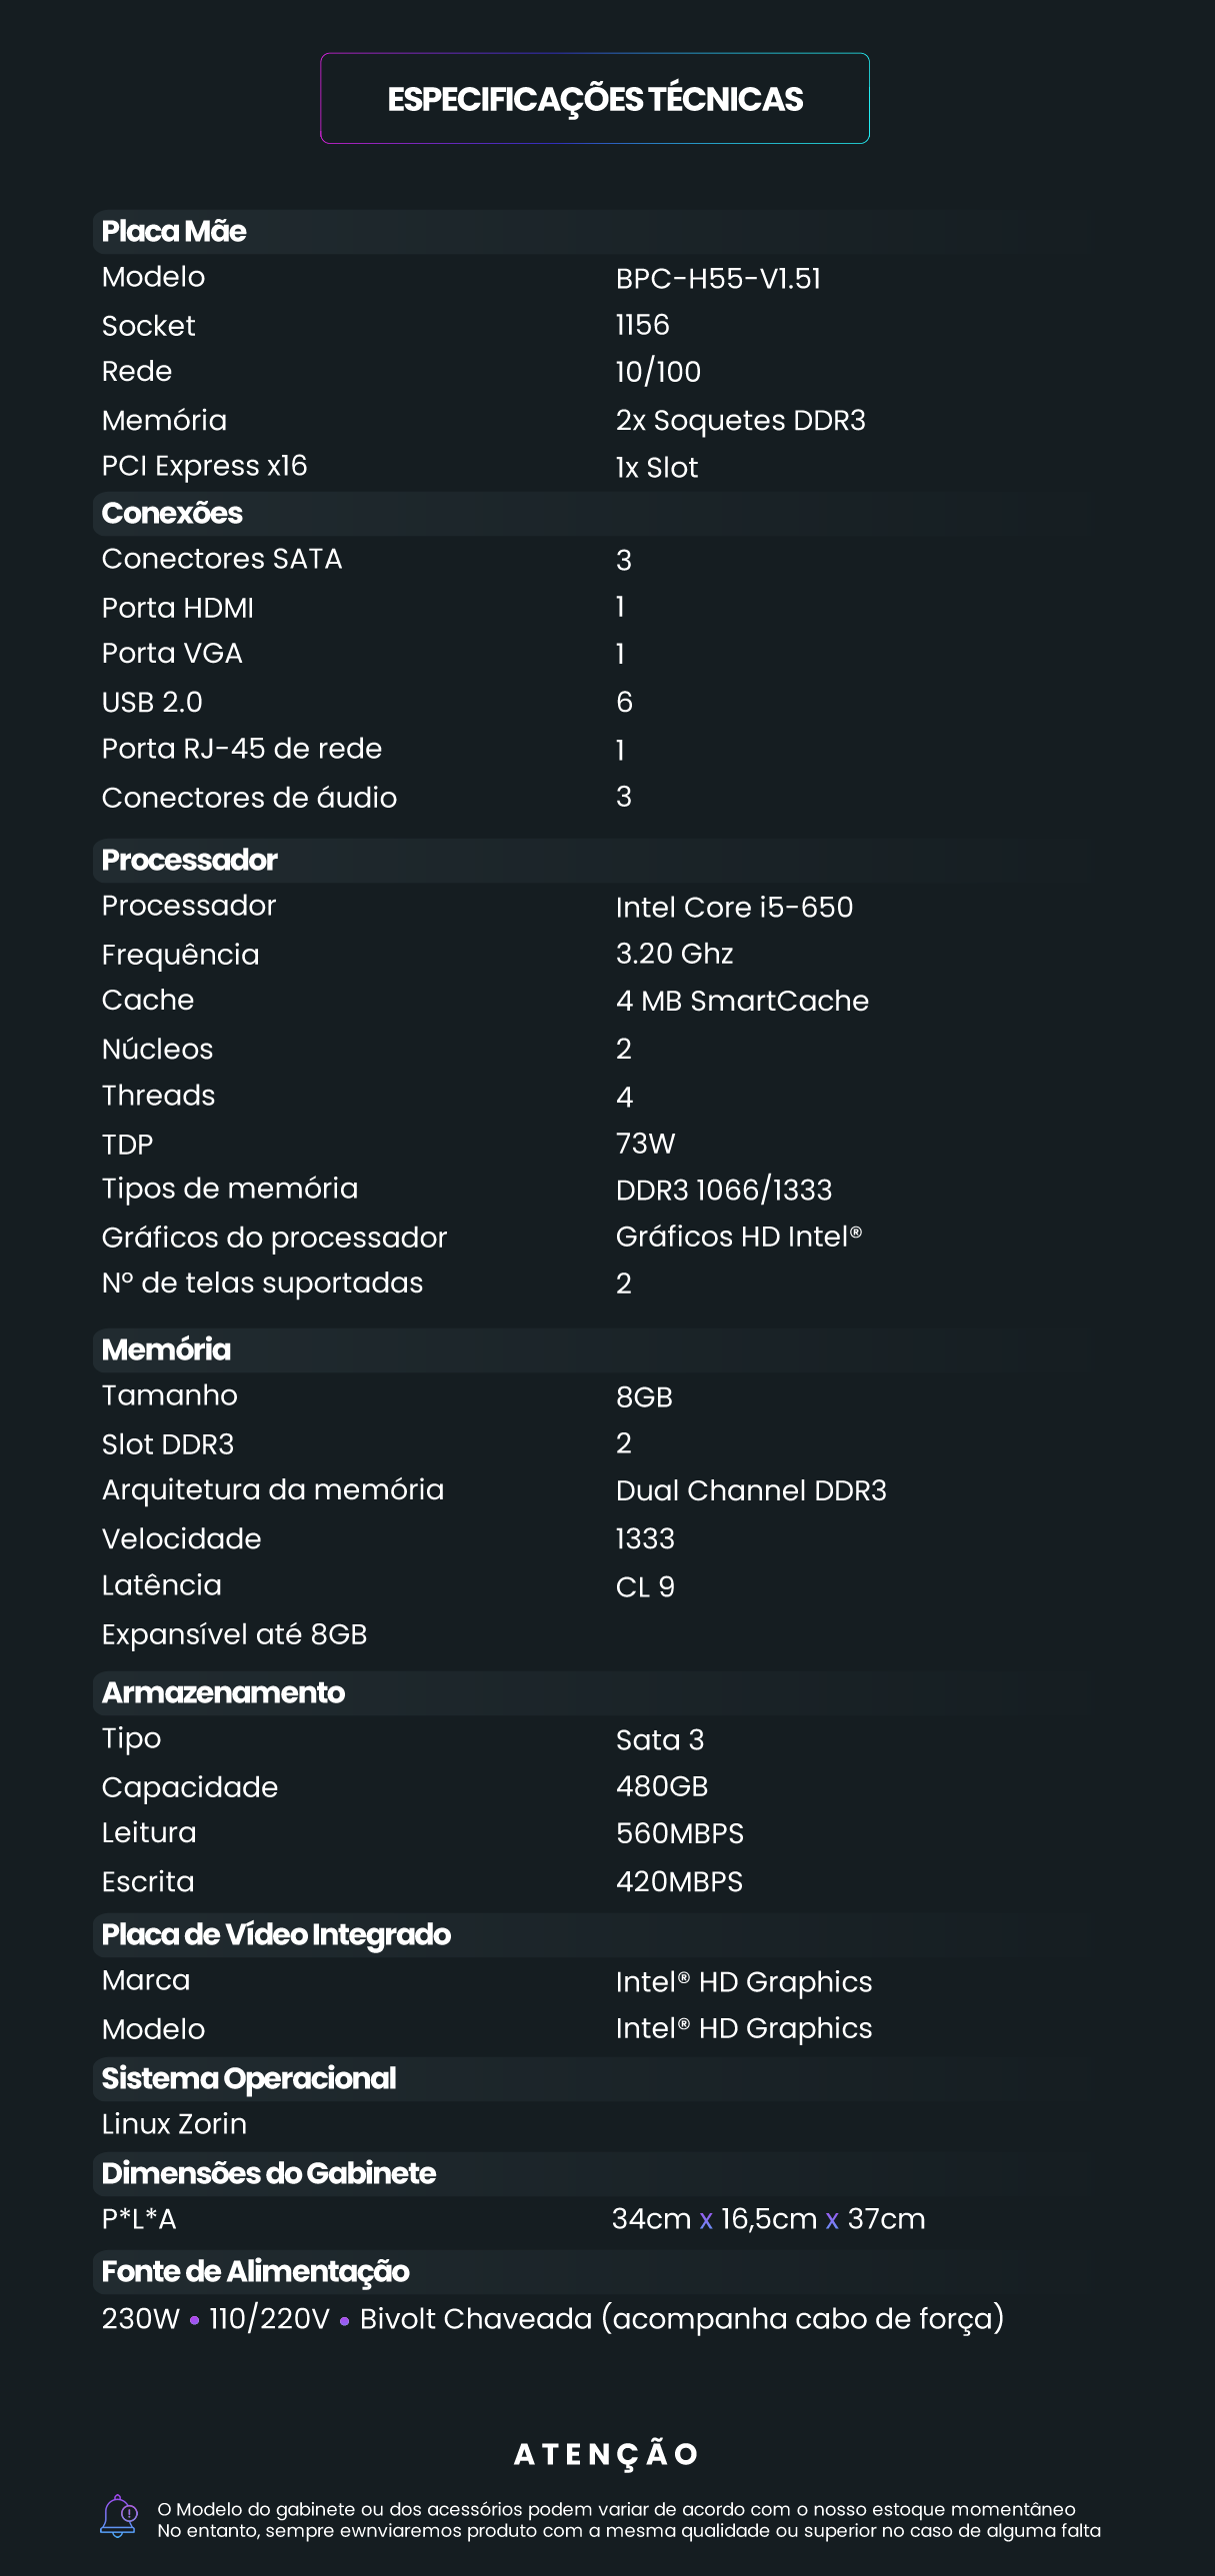Select the Intel Core i5-650 text

[734, 907]
